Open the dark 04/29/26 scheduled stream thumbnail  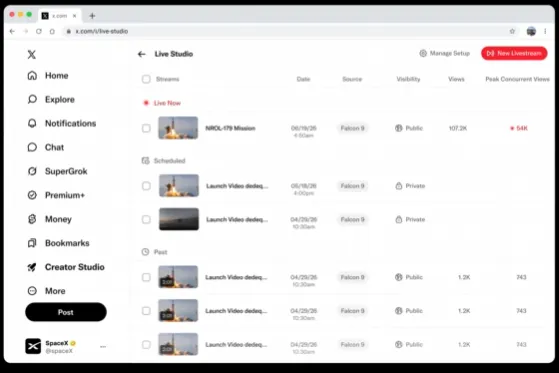click(x=179, y=219)
